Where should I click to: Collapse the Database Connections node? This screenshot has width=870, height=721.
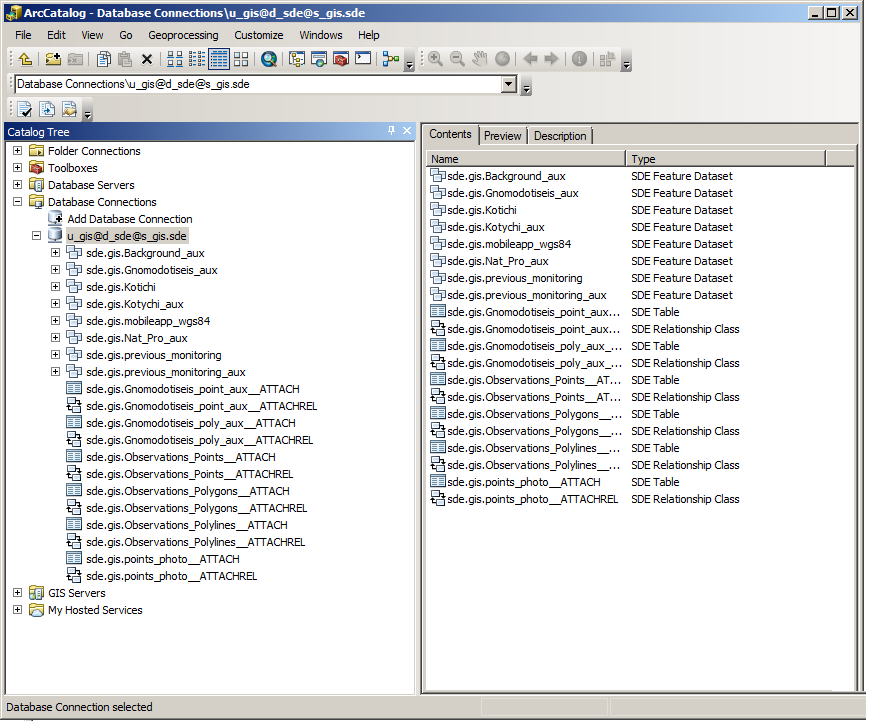(18, 202)
